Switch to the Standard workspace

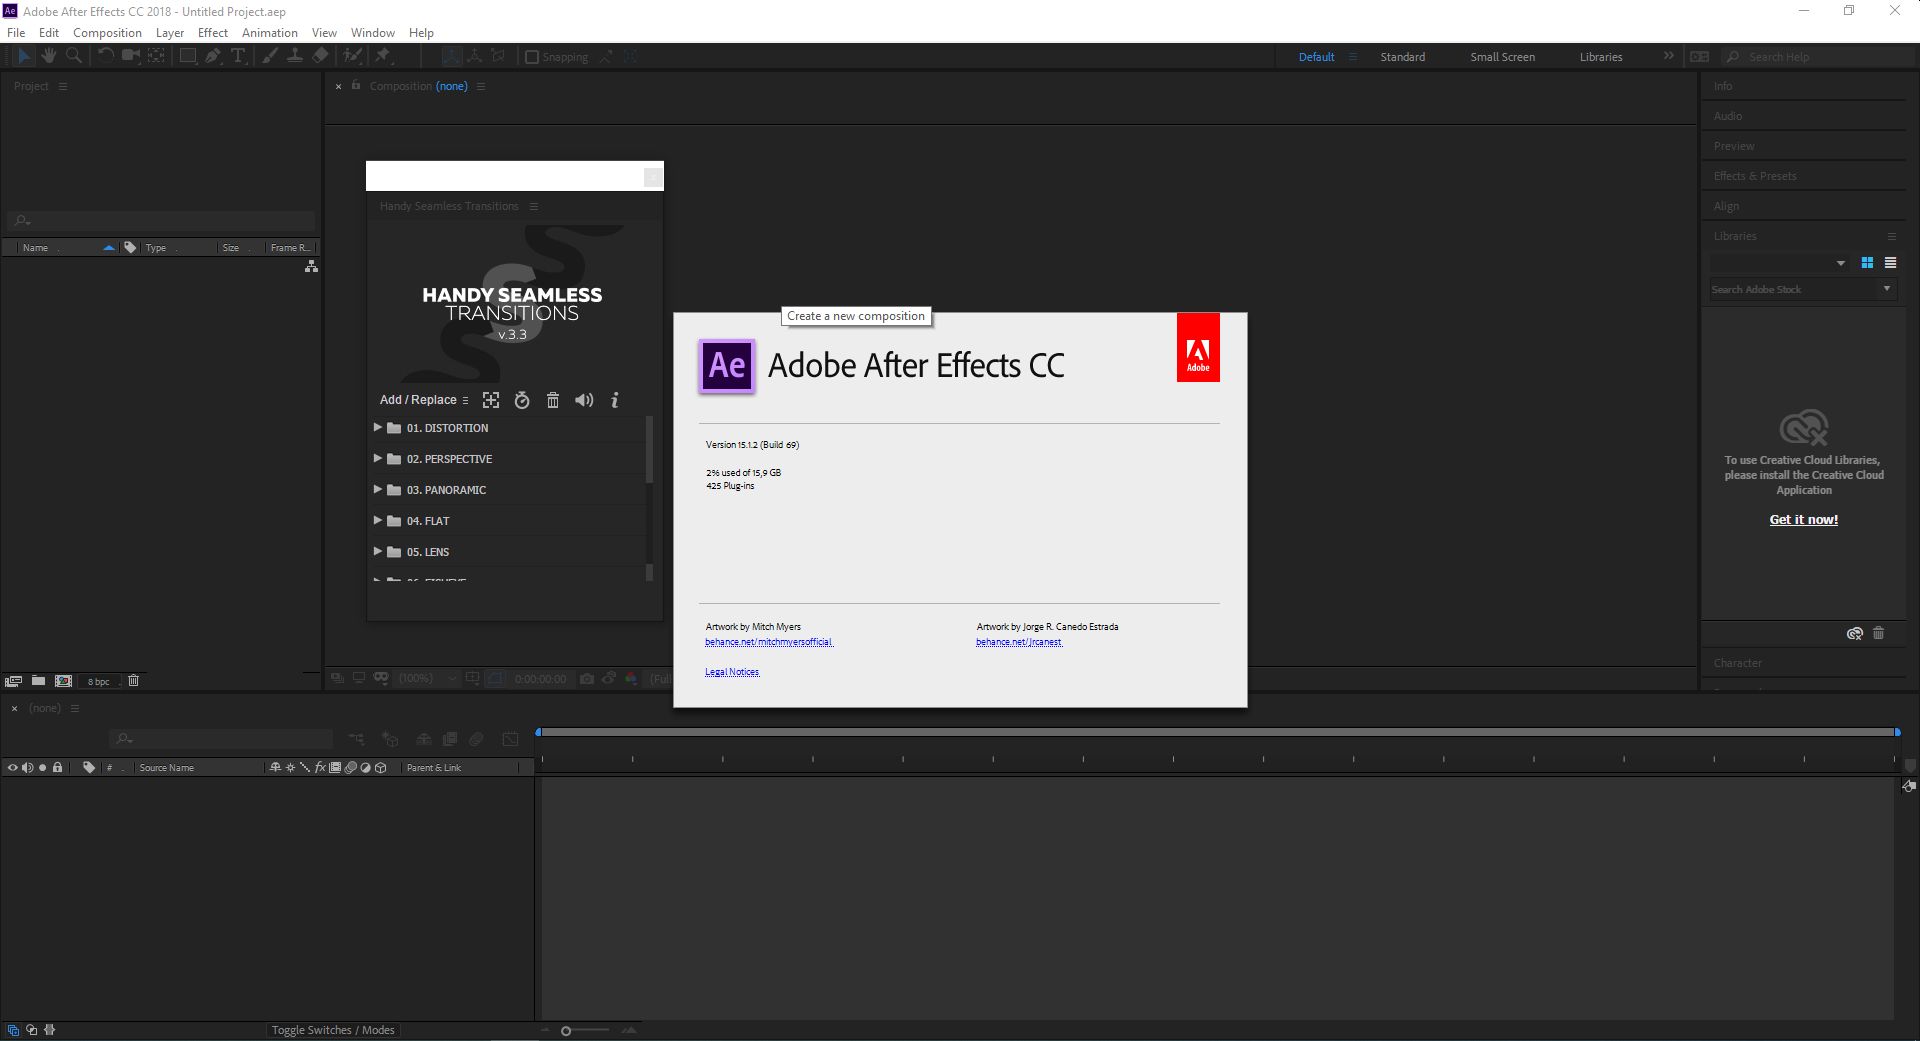click(1403, 57)
